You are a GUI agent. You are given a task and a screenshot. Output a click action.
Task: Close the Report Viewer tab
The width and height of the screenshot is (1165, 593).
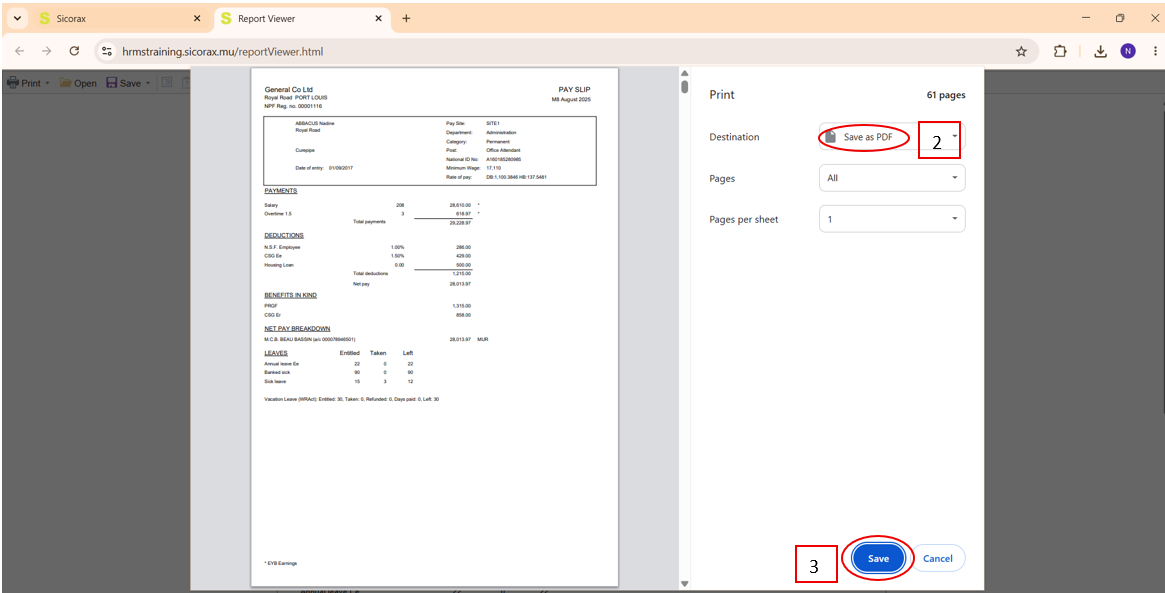point(378,19)
